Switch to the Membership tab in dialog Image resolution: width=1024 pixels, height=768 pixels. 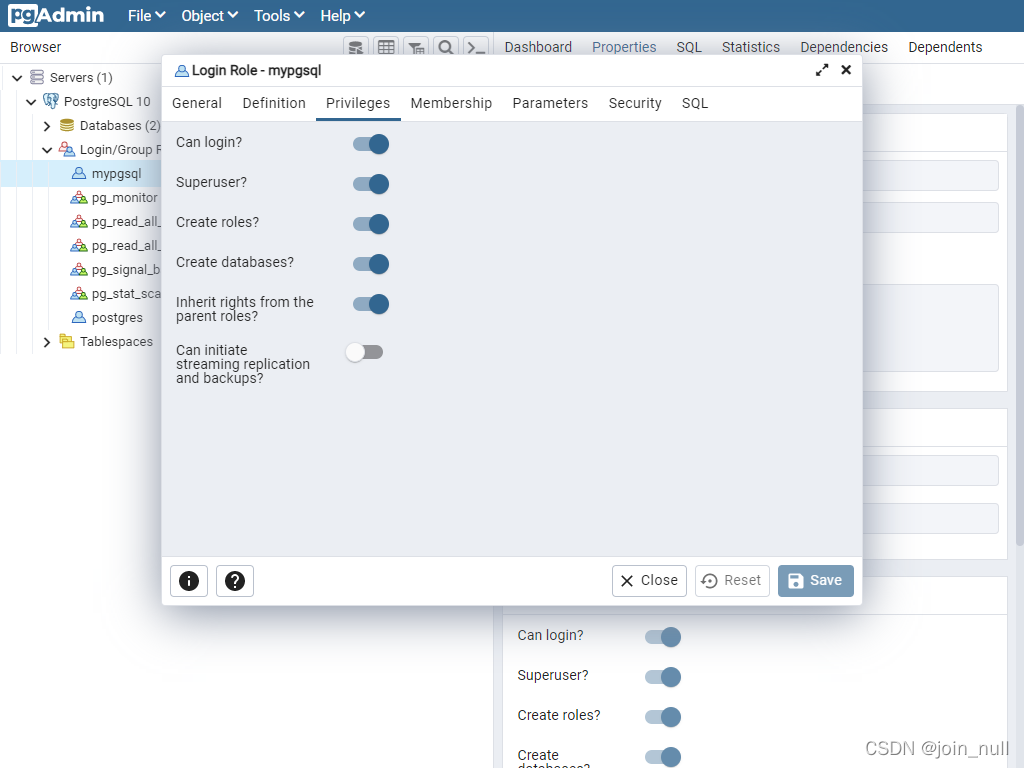tap(451, 103)
